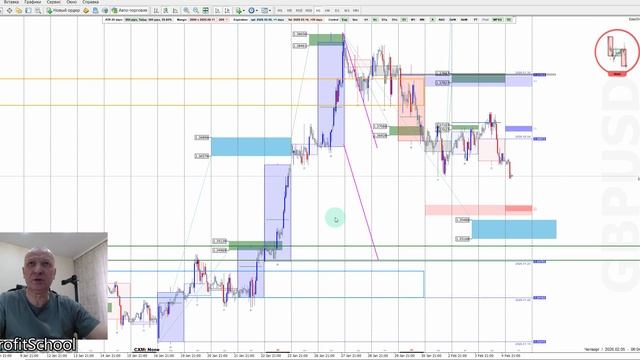The width and height of the screenshot is (640, 360).
Task: Expand the templates dropdown arrow
Action: point(270,10)
